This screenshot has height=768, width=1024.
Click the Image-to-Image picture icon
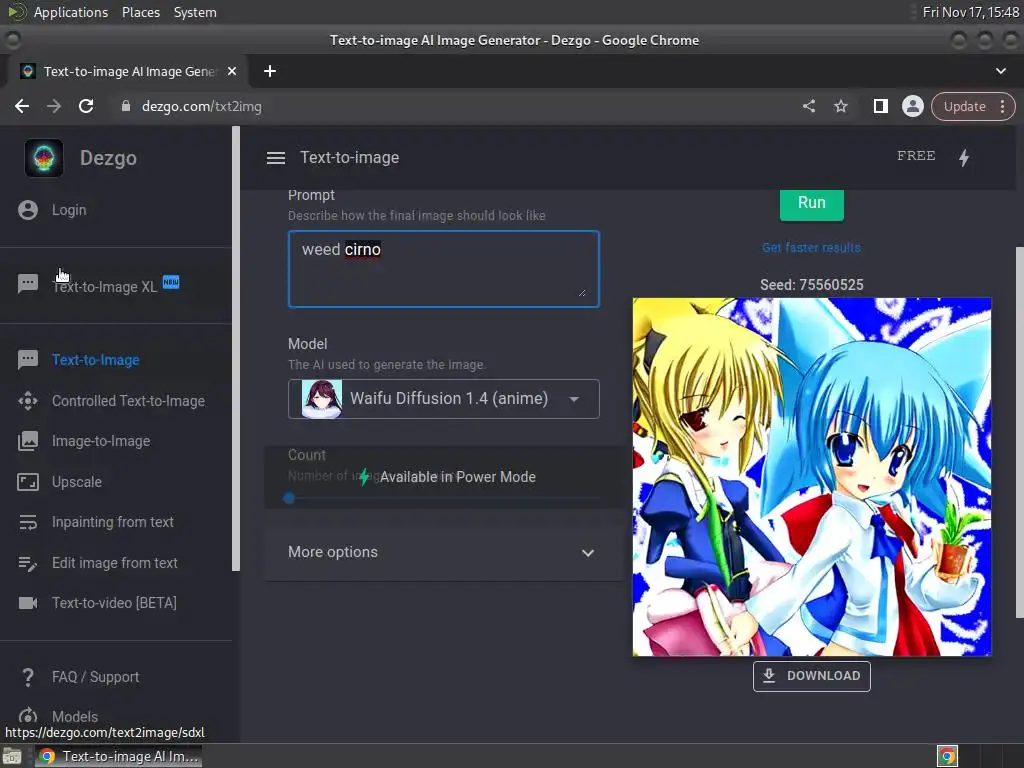pos(27,441)
